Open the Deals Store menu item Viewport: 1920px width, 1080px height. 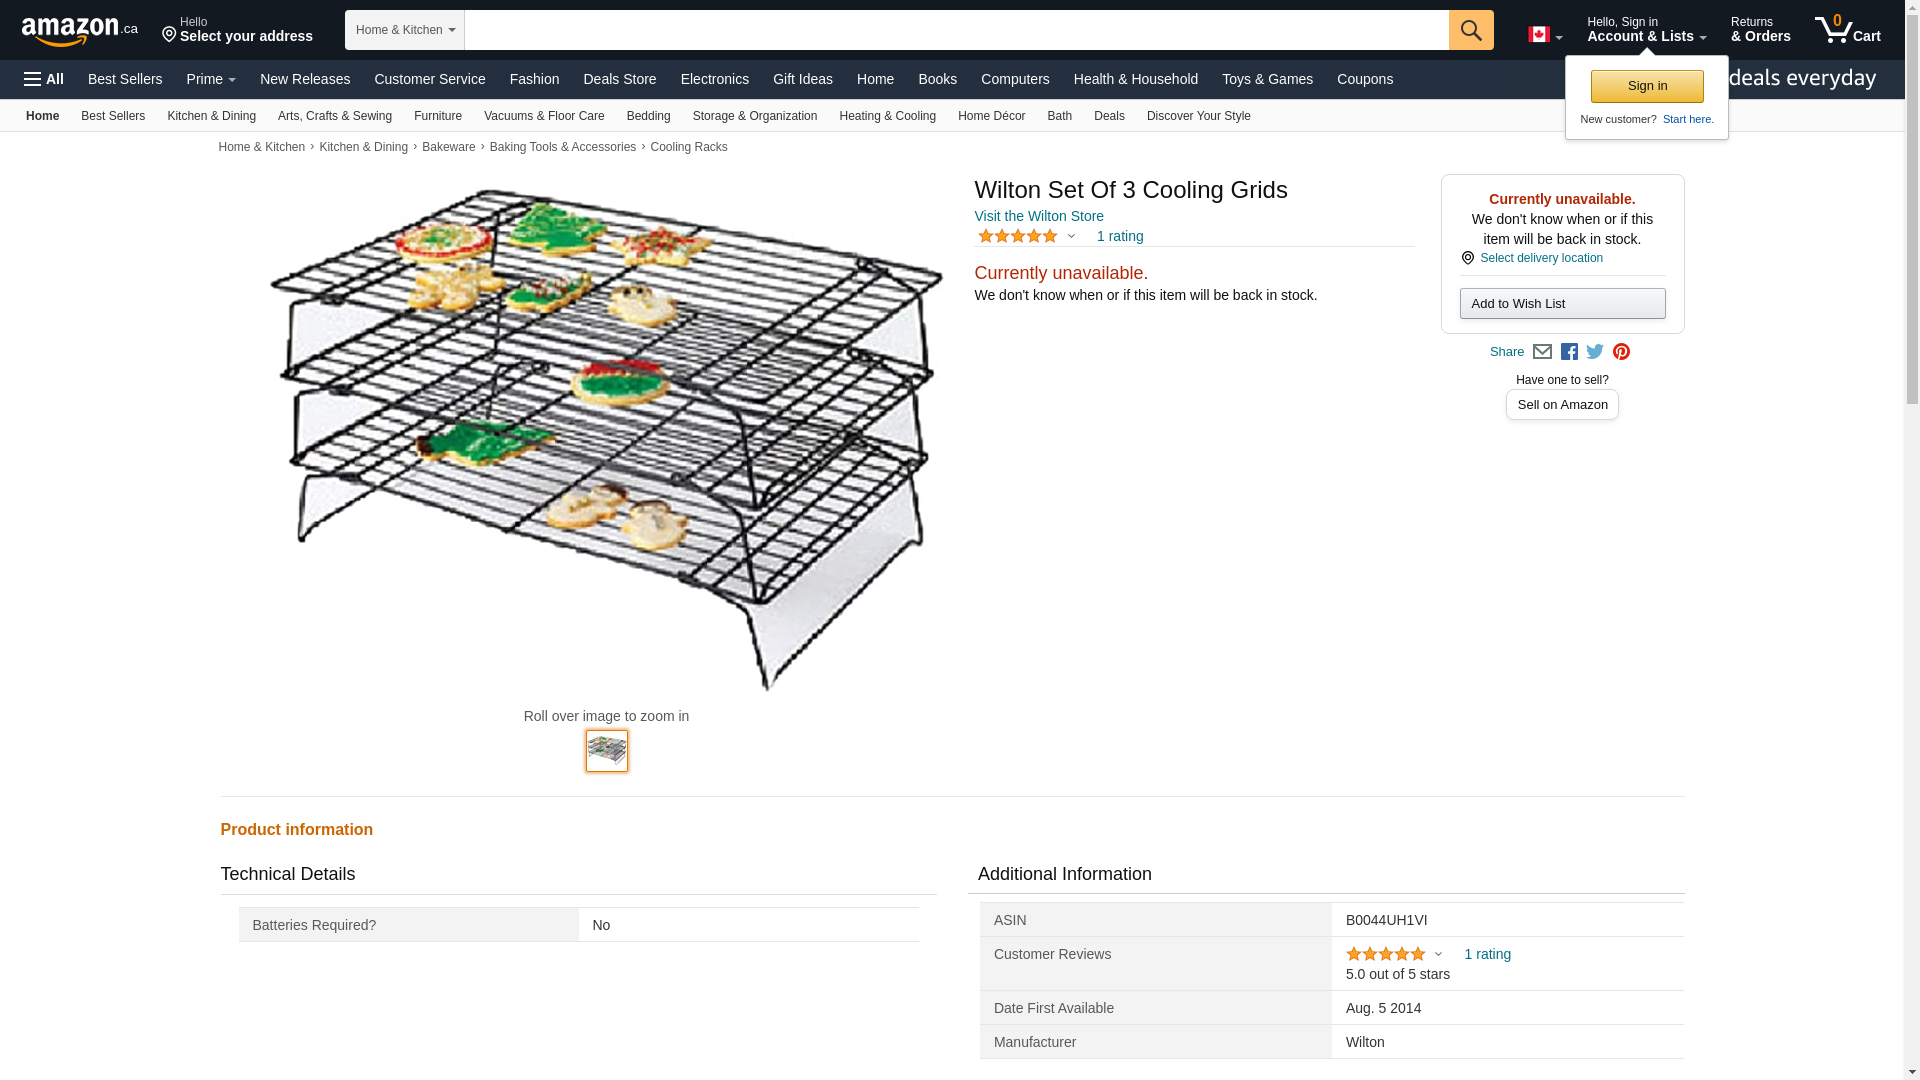(619, 79)
